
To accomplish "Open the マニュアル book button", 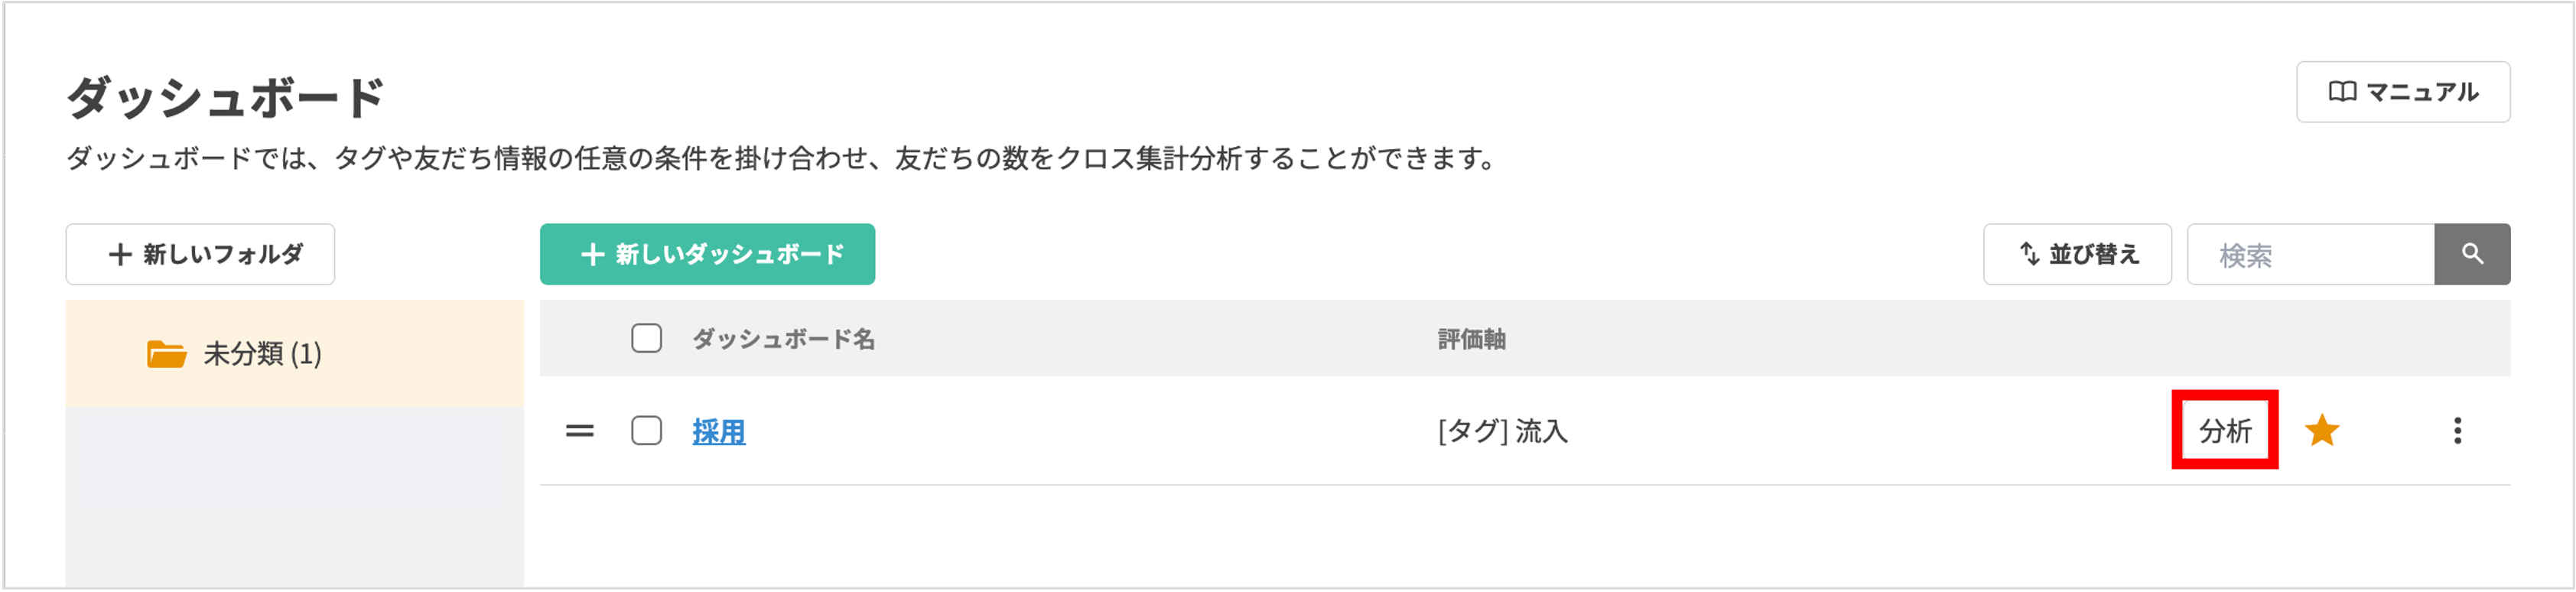I will (x=2402, y=92).
